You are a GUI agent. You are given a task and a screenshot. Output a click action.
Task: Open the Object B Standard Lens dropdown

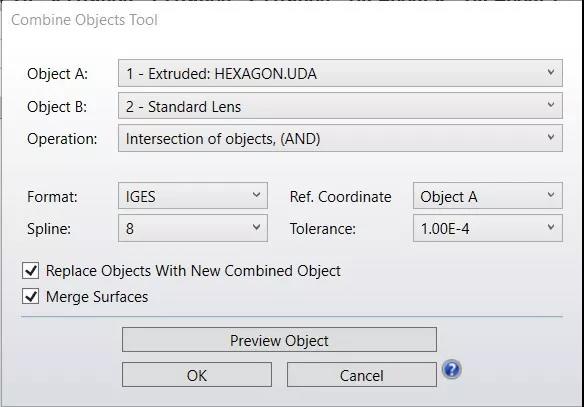[x=340, y=106]
